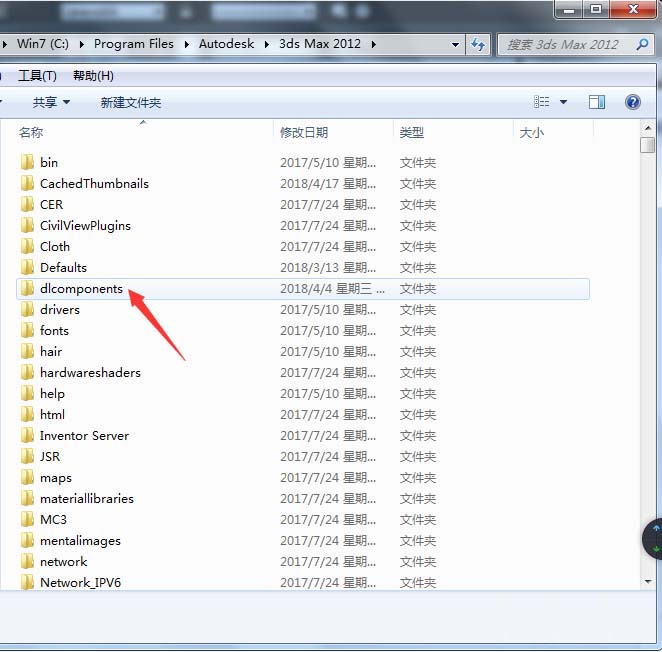Expand arrow after Win7 (C:) breadcrumb
The height and width of the screenshot is (652, 662).
(81, 44)
